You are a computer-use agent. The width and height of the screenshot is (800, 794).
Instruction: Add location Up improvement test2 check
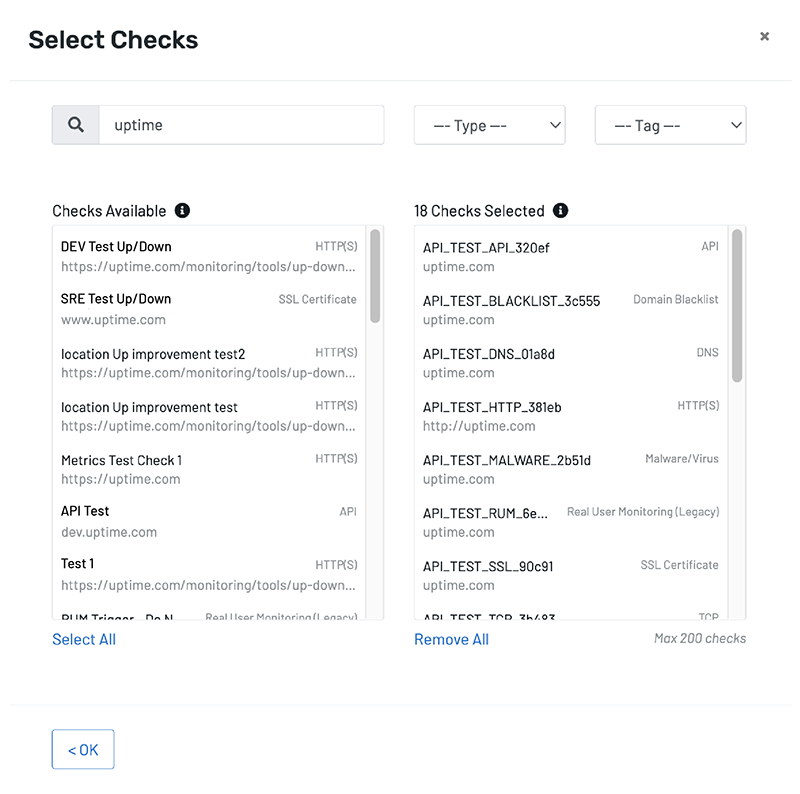click(x=209, y=363)
